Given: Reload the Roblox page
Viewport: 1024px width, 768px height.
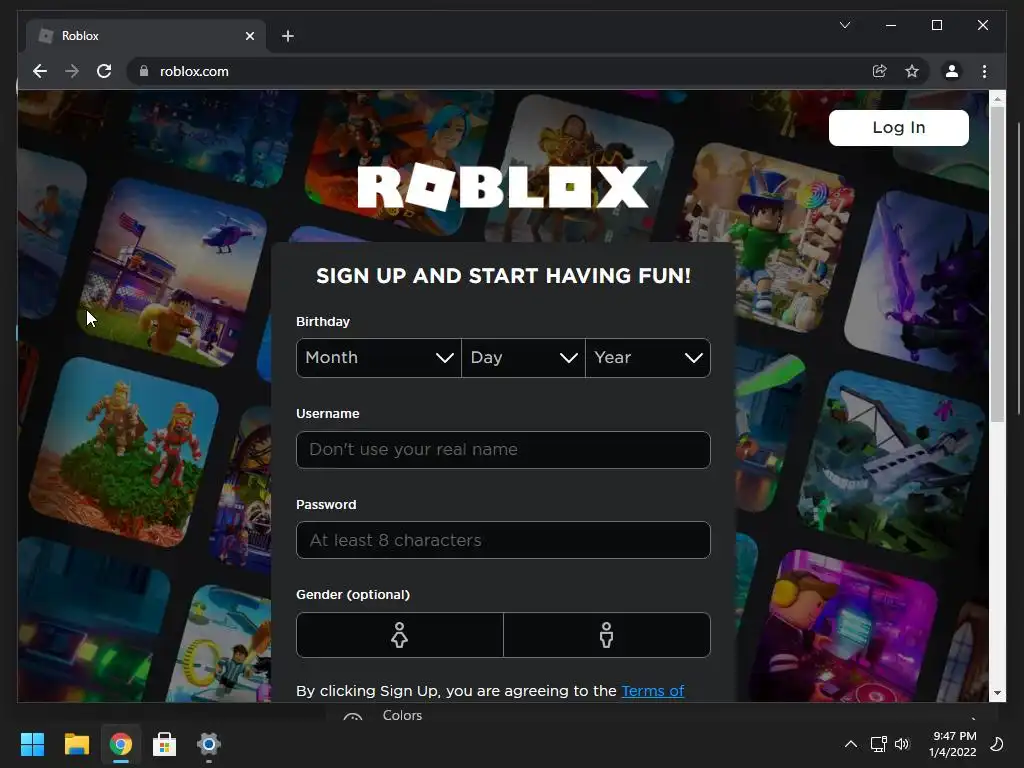Looking at the screenshot, I should [x=104, y=71].
